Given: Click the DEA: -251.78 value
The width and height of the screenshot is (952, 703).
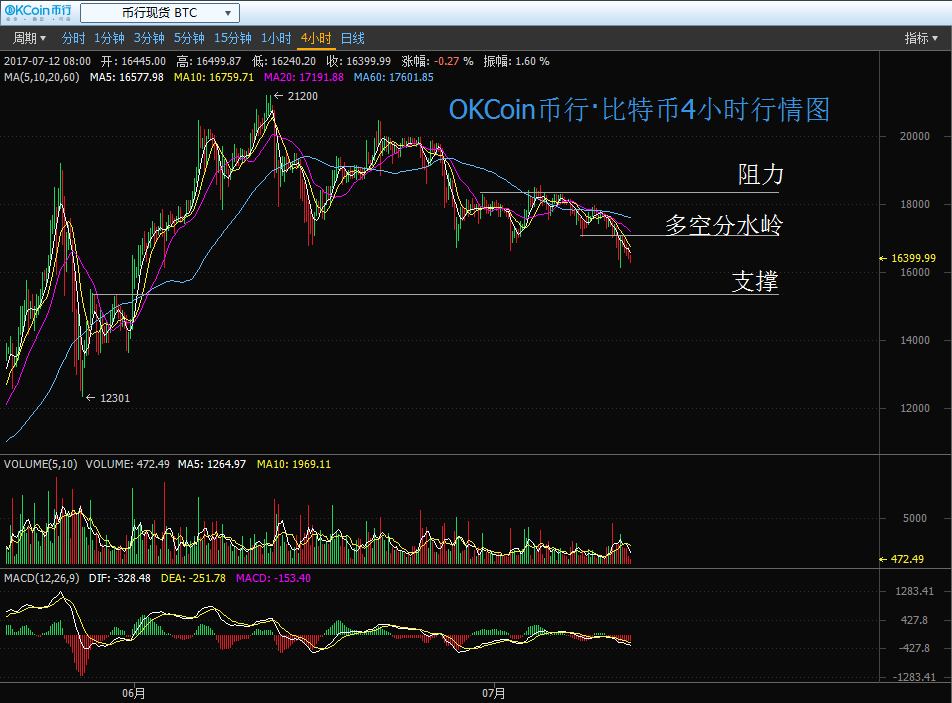Looking at the screenshot, I should pos(193,579).
